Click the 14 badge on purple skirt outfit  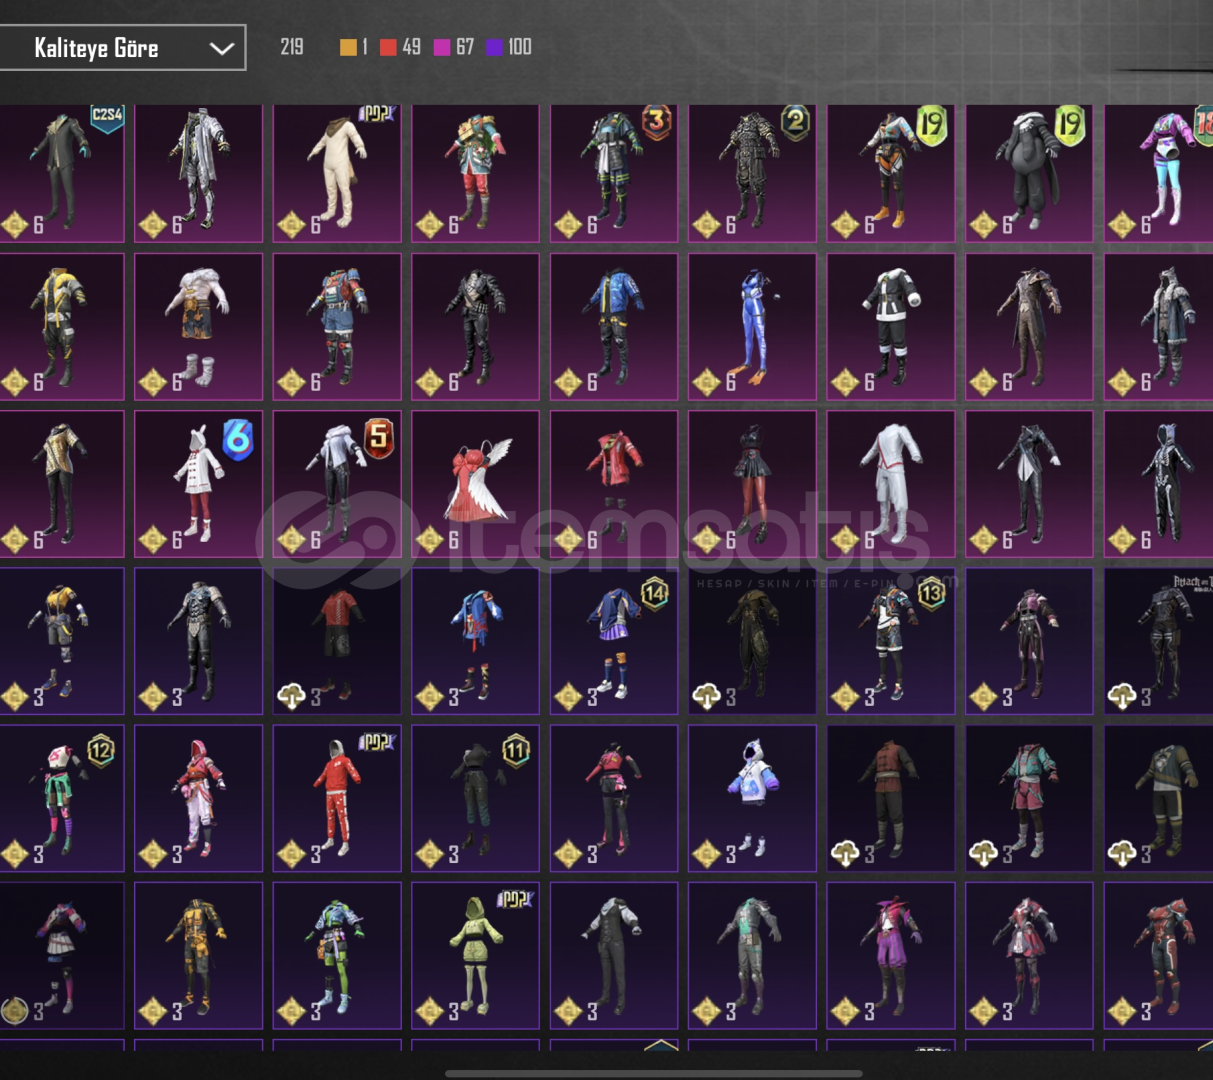[x=655, y=593]
